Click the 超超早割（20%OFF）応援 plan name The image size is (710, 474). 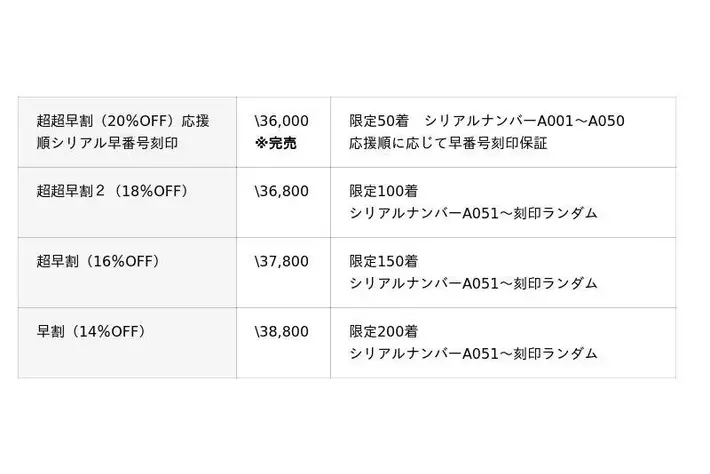coord(122,121)
